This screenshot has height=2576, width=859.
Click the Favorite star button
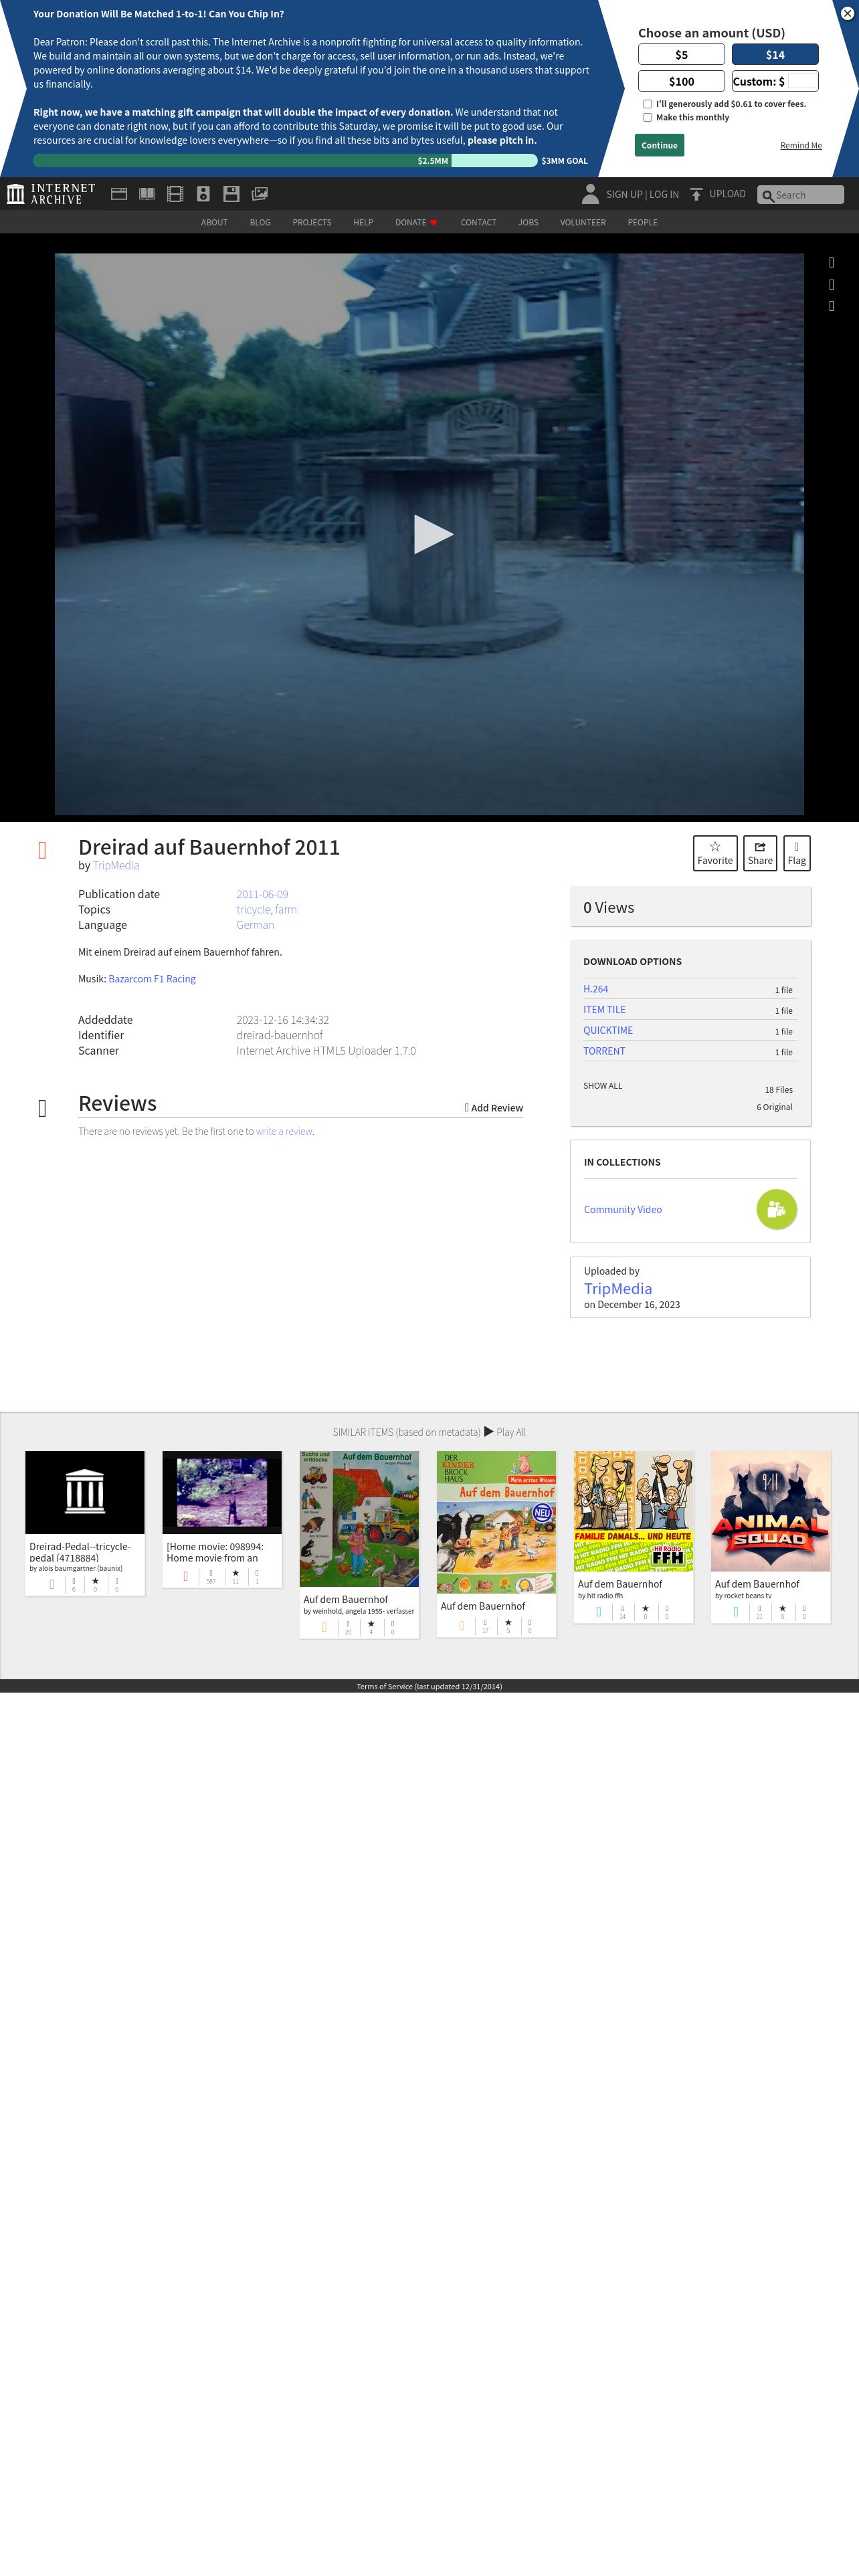pos(715,853)
